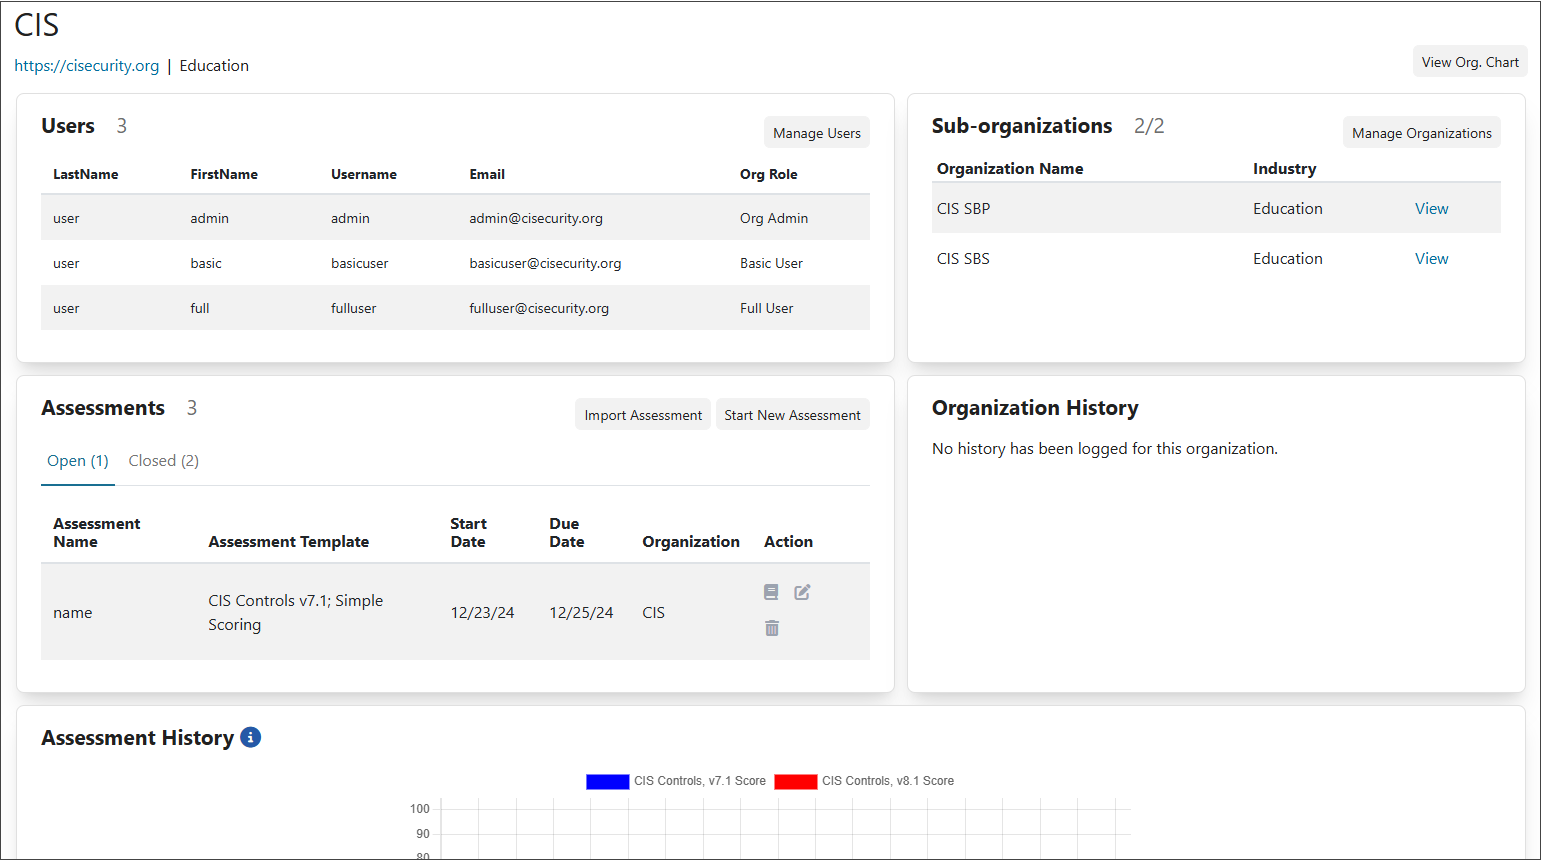Start New Assessment button
Screen dimensions: 1541x860
pyautogui.click(x=792, y=415)
